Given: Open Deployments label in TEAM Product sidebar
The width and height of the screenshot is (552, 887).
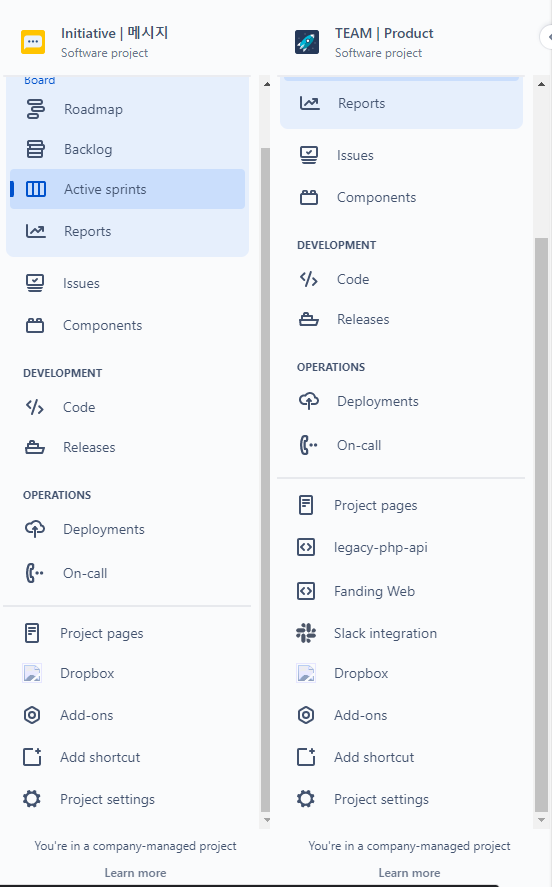Looking at the screenshot, I should coord(378,401).
